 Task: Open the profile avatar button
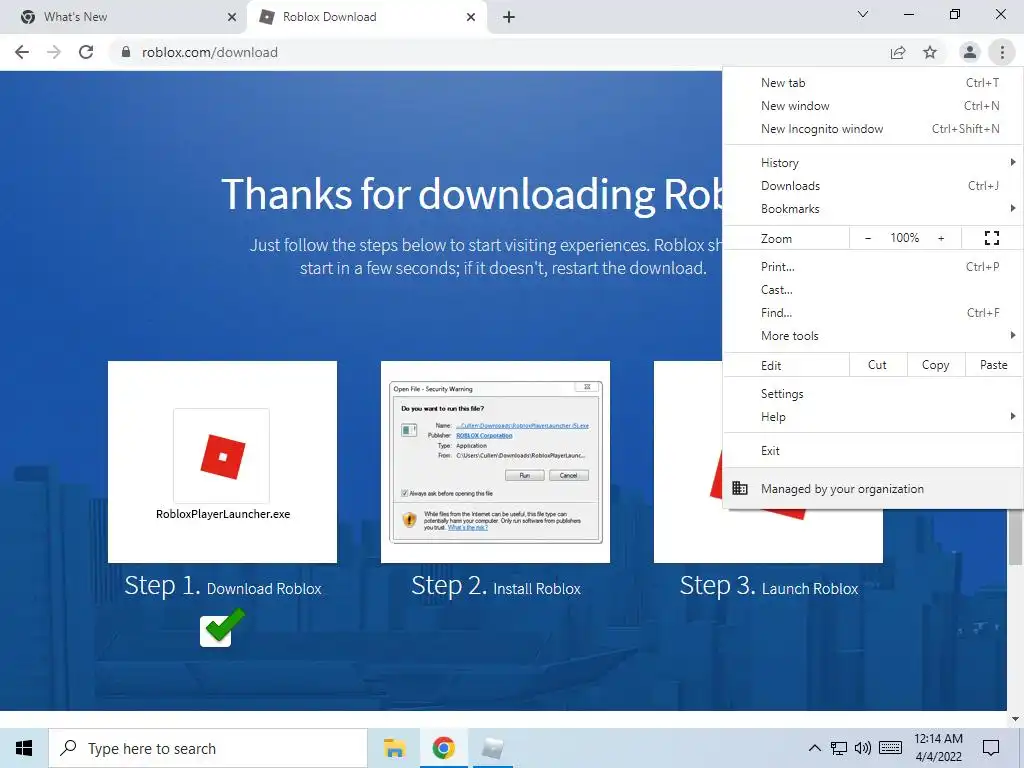pos(970,52)
